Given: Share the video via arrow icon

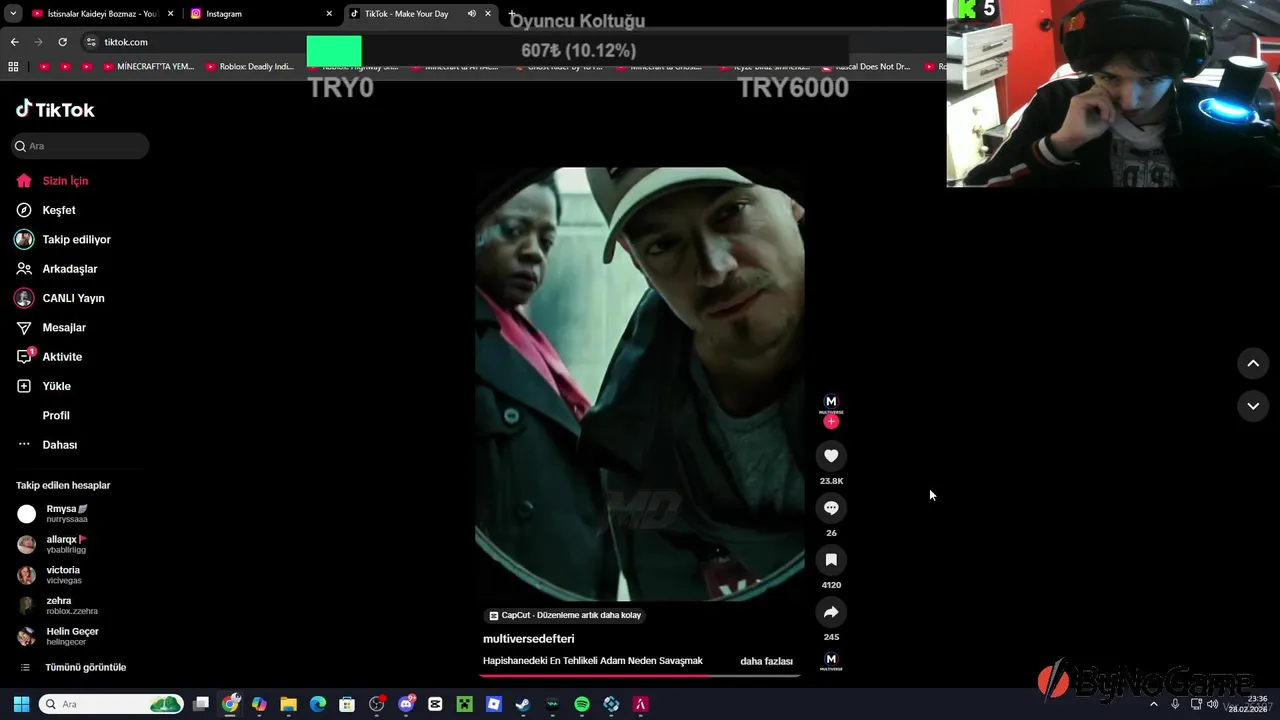Looking at the screenshot, I should click(x=831, y=612).
